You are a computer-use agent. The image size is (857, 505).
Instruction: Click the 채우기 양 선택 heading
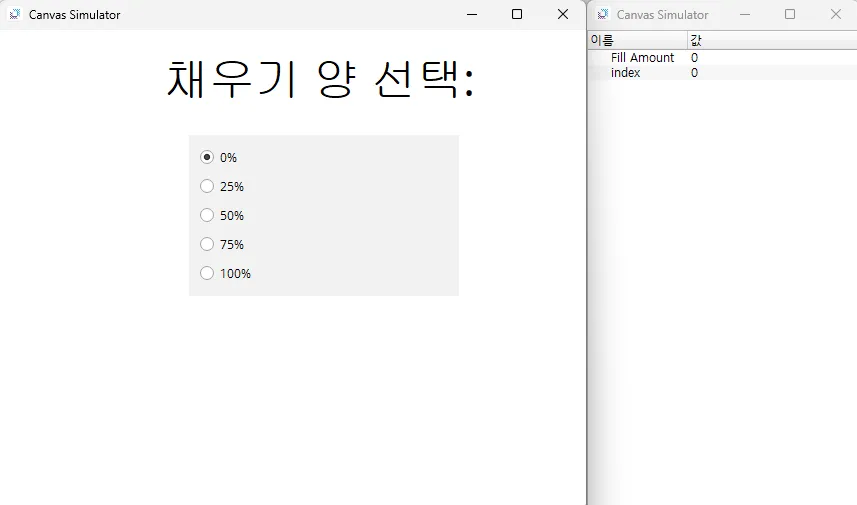tap(320, 79)
